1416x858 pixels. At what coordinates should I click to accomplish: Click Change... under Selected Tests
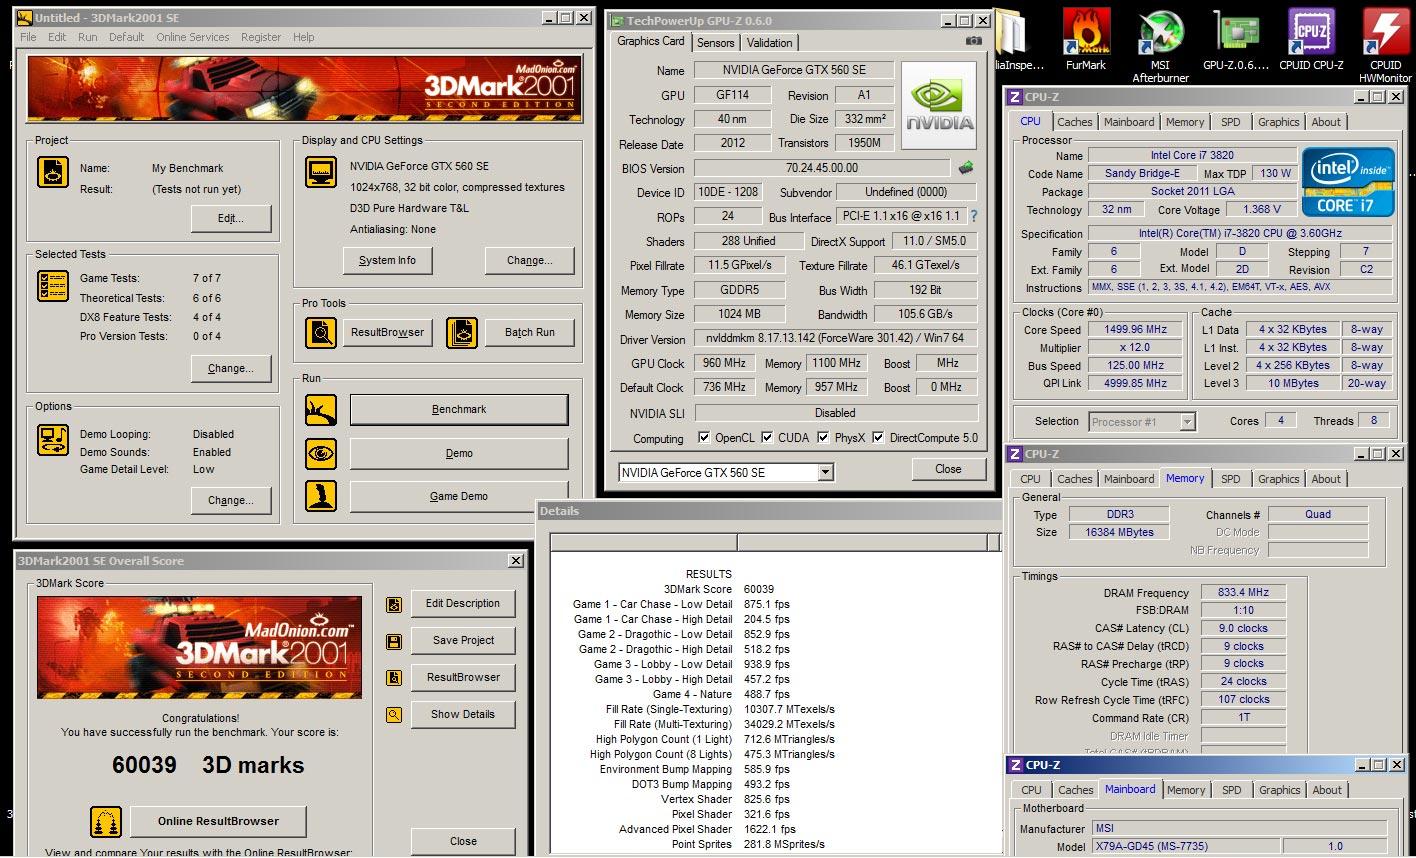pos(231,368)
